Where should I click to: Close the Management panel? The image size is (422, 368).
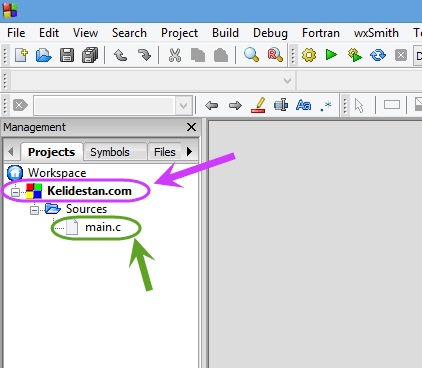pyautogui.click(x=191, y=127)
